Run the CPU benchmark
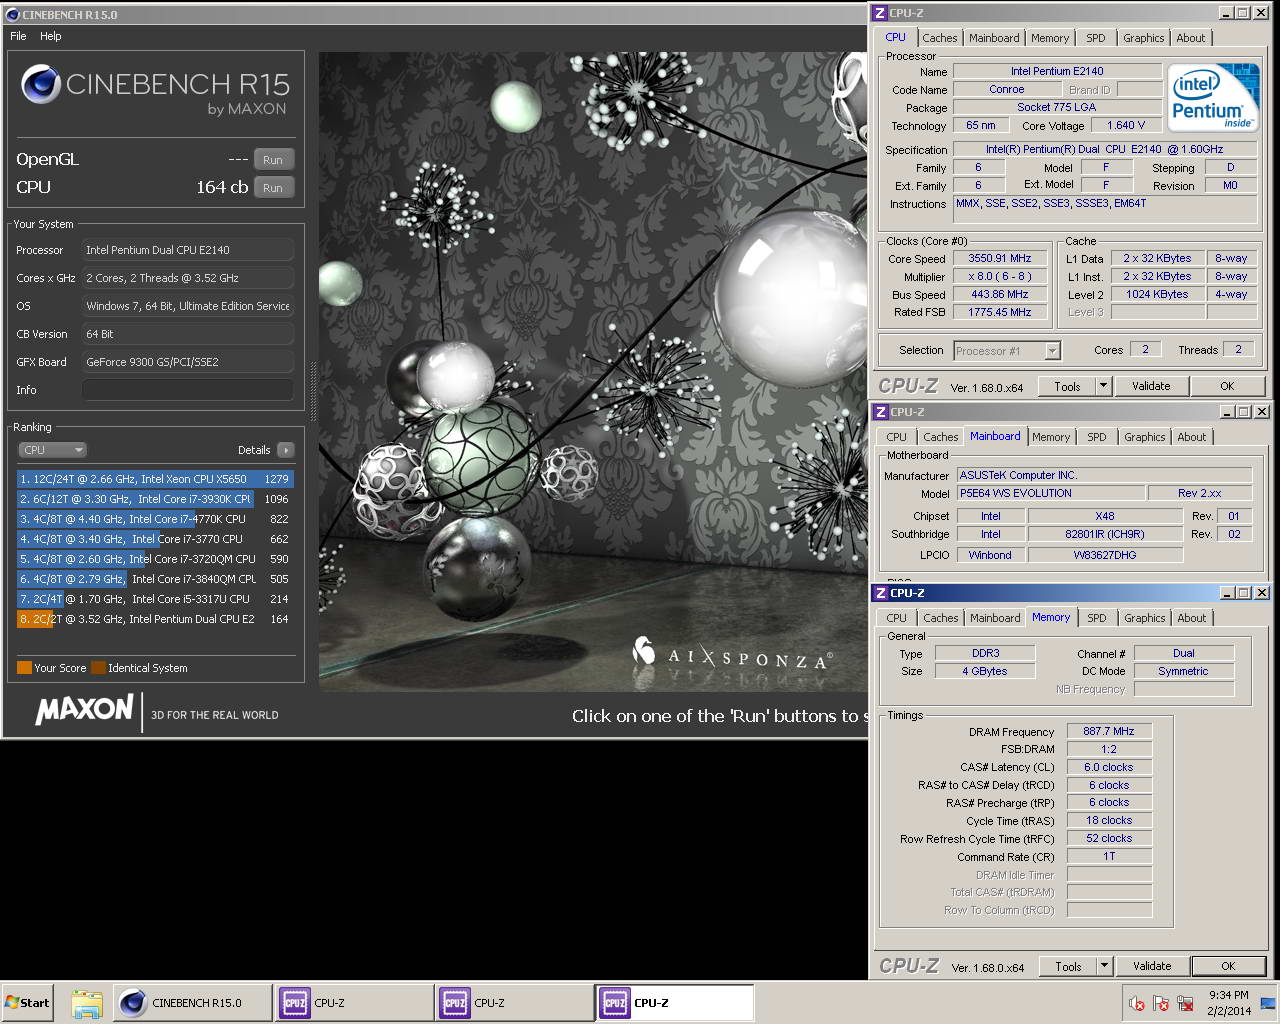 coord(273,188)
